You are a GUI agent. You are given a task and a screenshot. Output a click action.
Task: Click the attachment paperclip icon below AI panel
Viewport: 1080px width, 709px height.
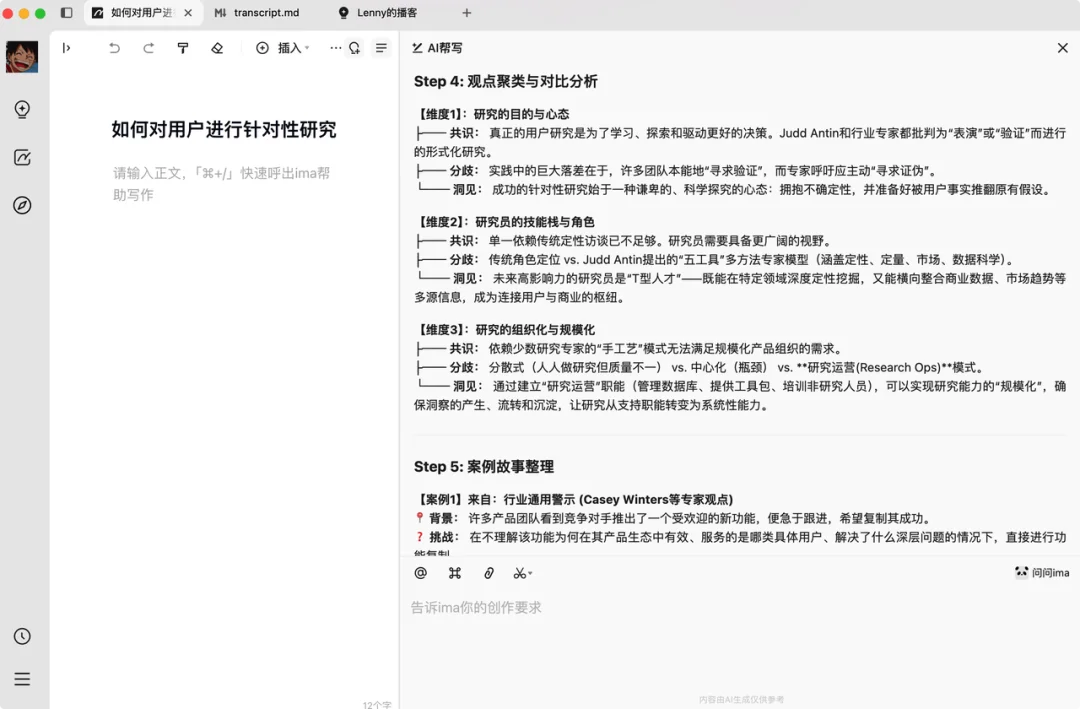coord(488,572)
